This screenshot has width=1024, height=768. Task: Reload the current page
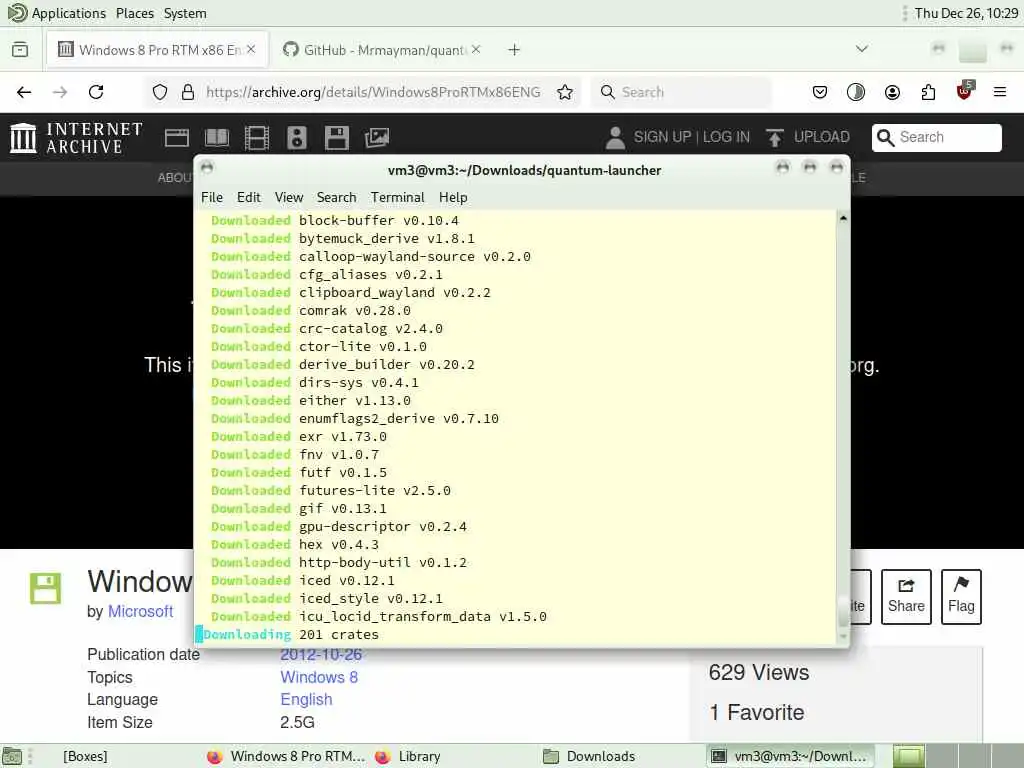(96, 92)
